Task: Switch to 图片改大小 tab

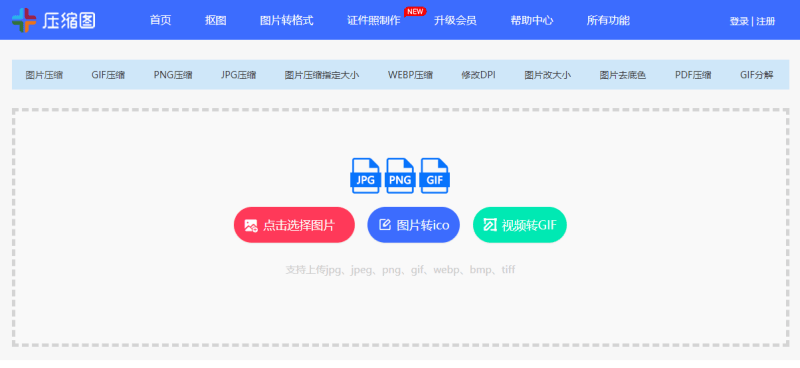Action: click(547, 75)
